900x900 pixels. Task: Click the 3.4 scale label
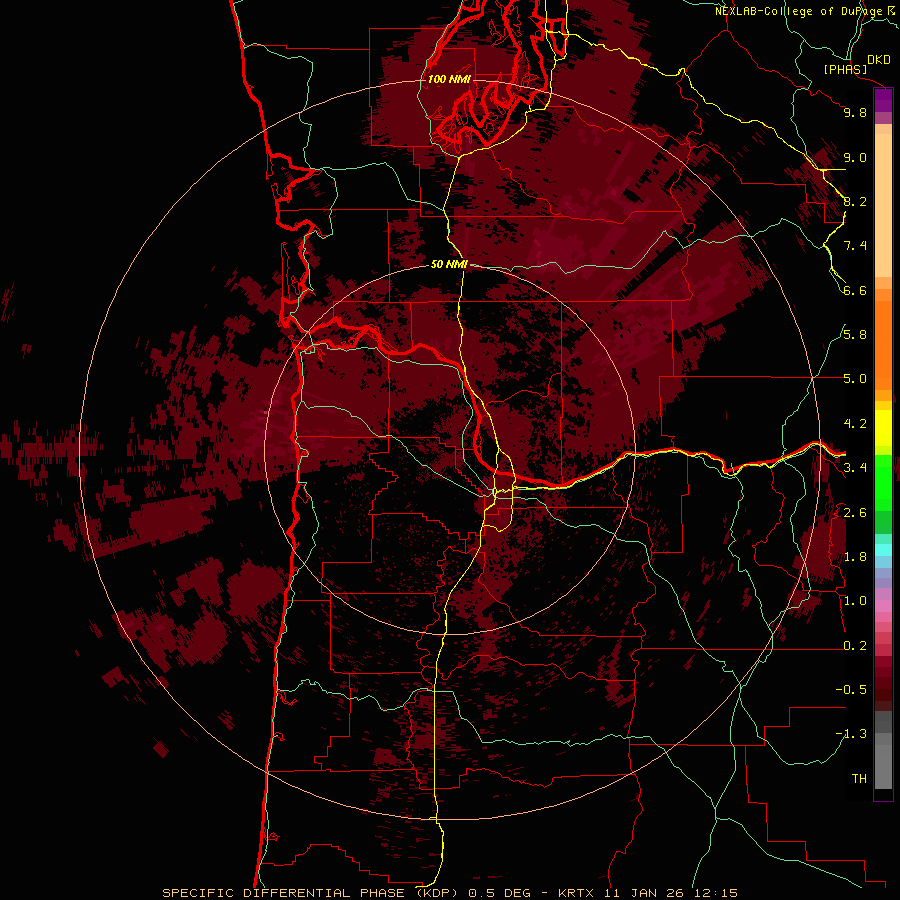click(x=855, y=468)
